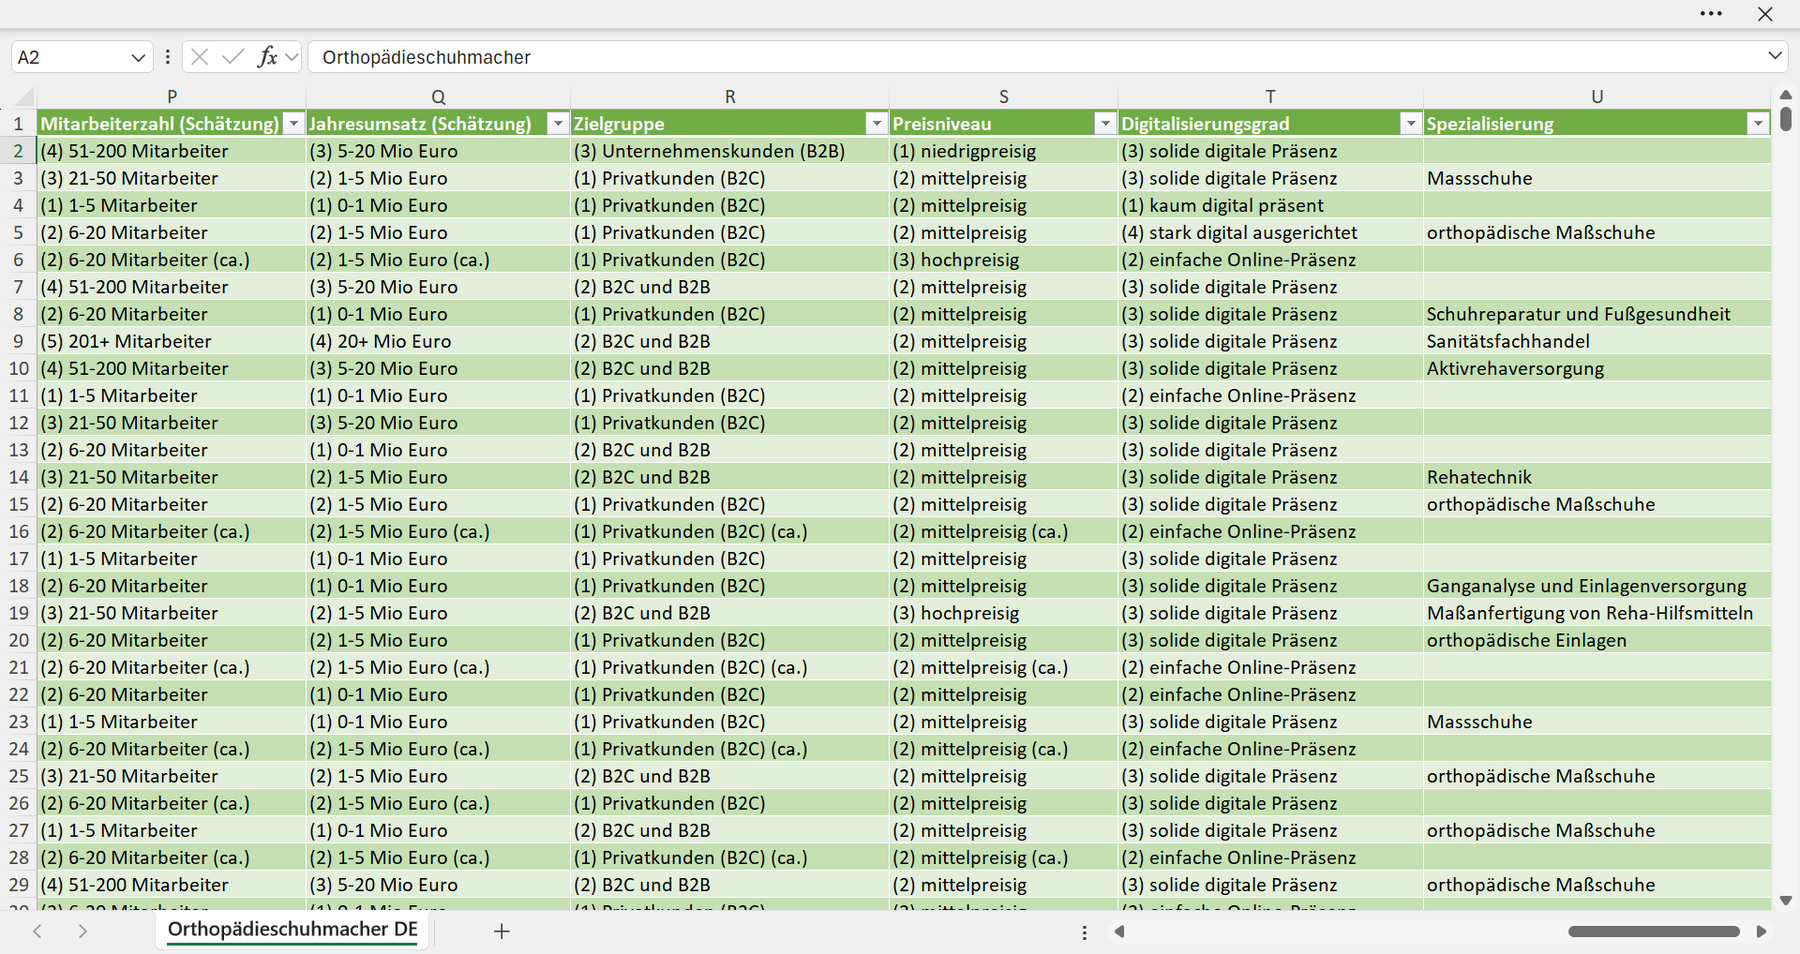Select cell 'Ganganalyse und Einlagenversorgung'
Viewport: 1800px width, 954px height.
click(1597, 586)
